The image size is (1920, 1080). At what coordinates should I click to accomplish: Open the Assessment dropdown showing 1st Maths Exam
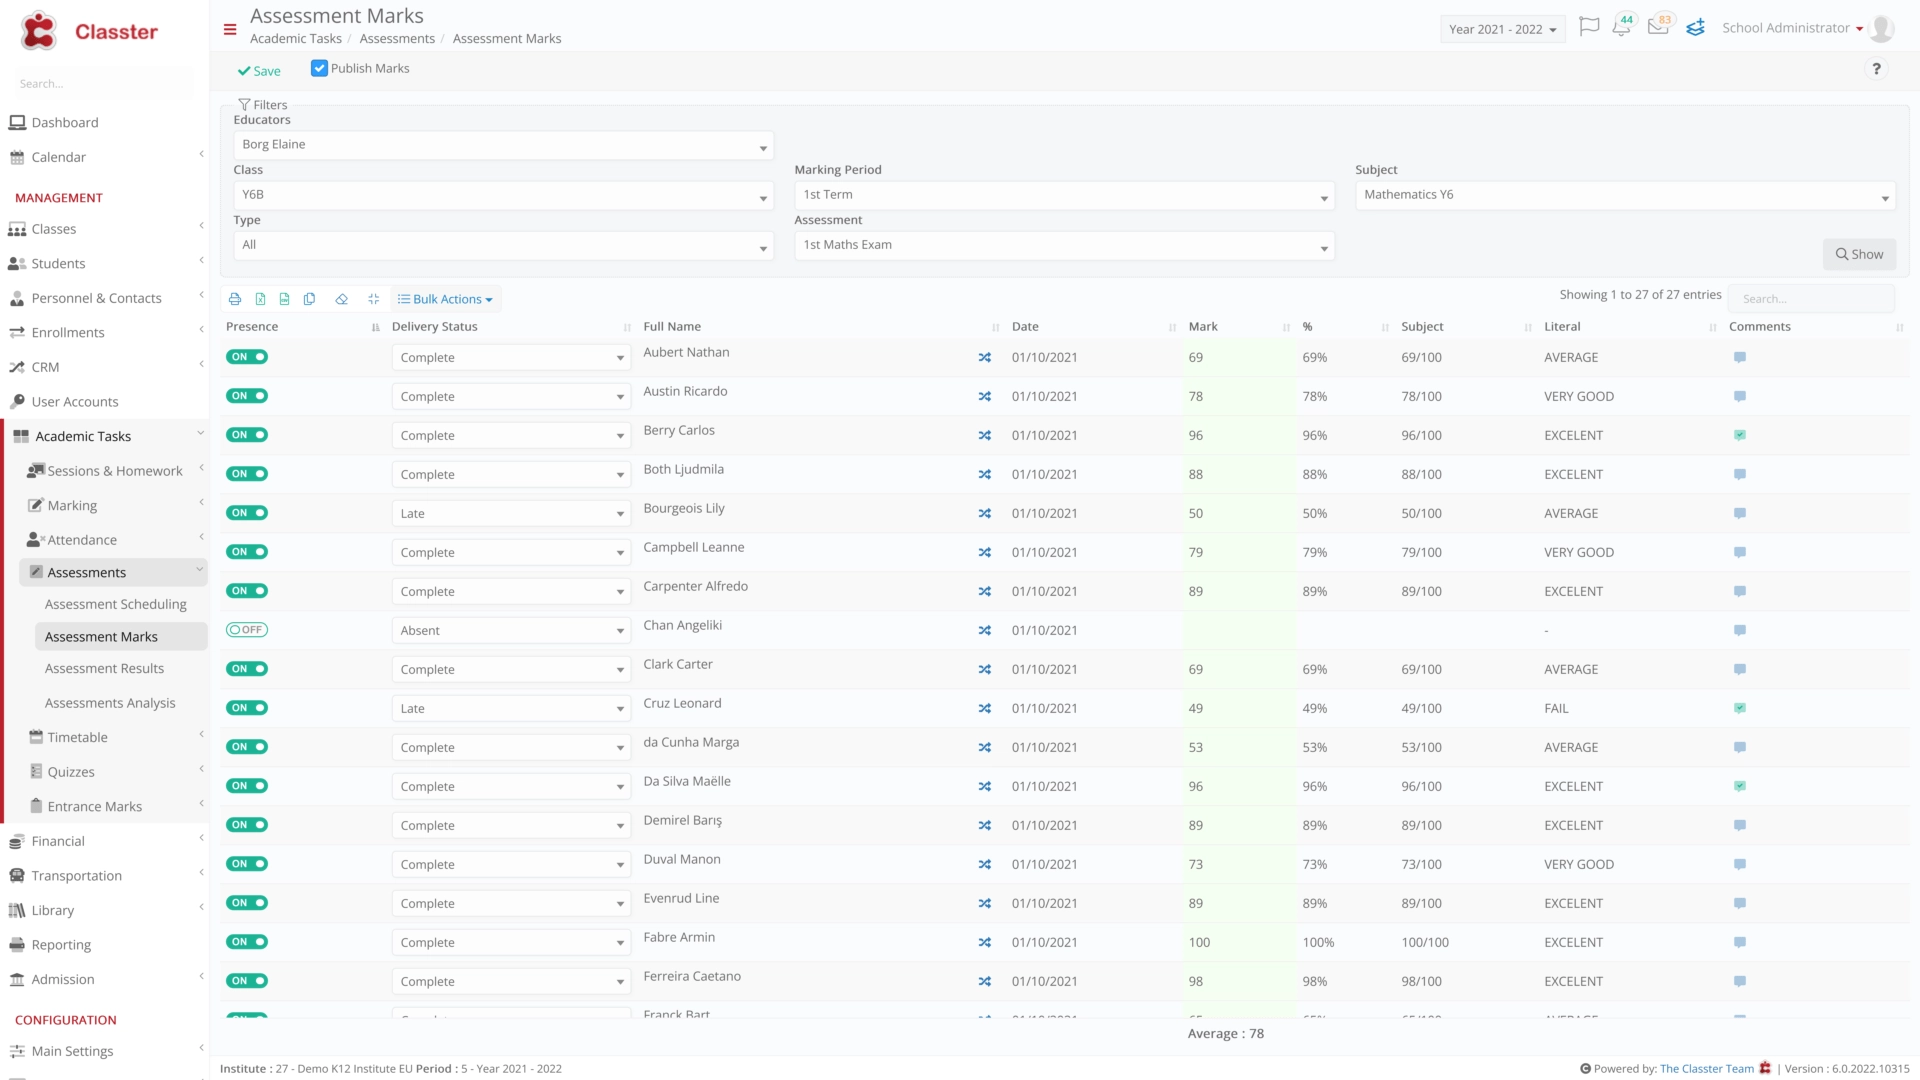[1065, 245]
